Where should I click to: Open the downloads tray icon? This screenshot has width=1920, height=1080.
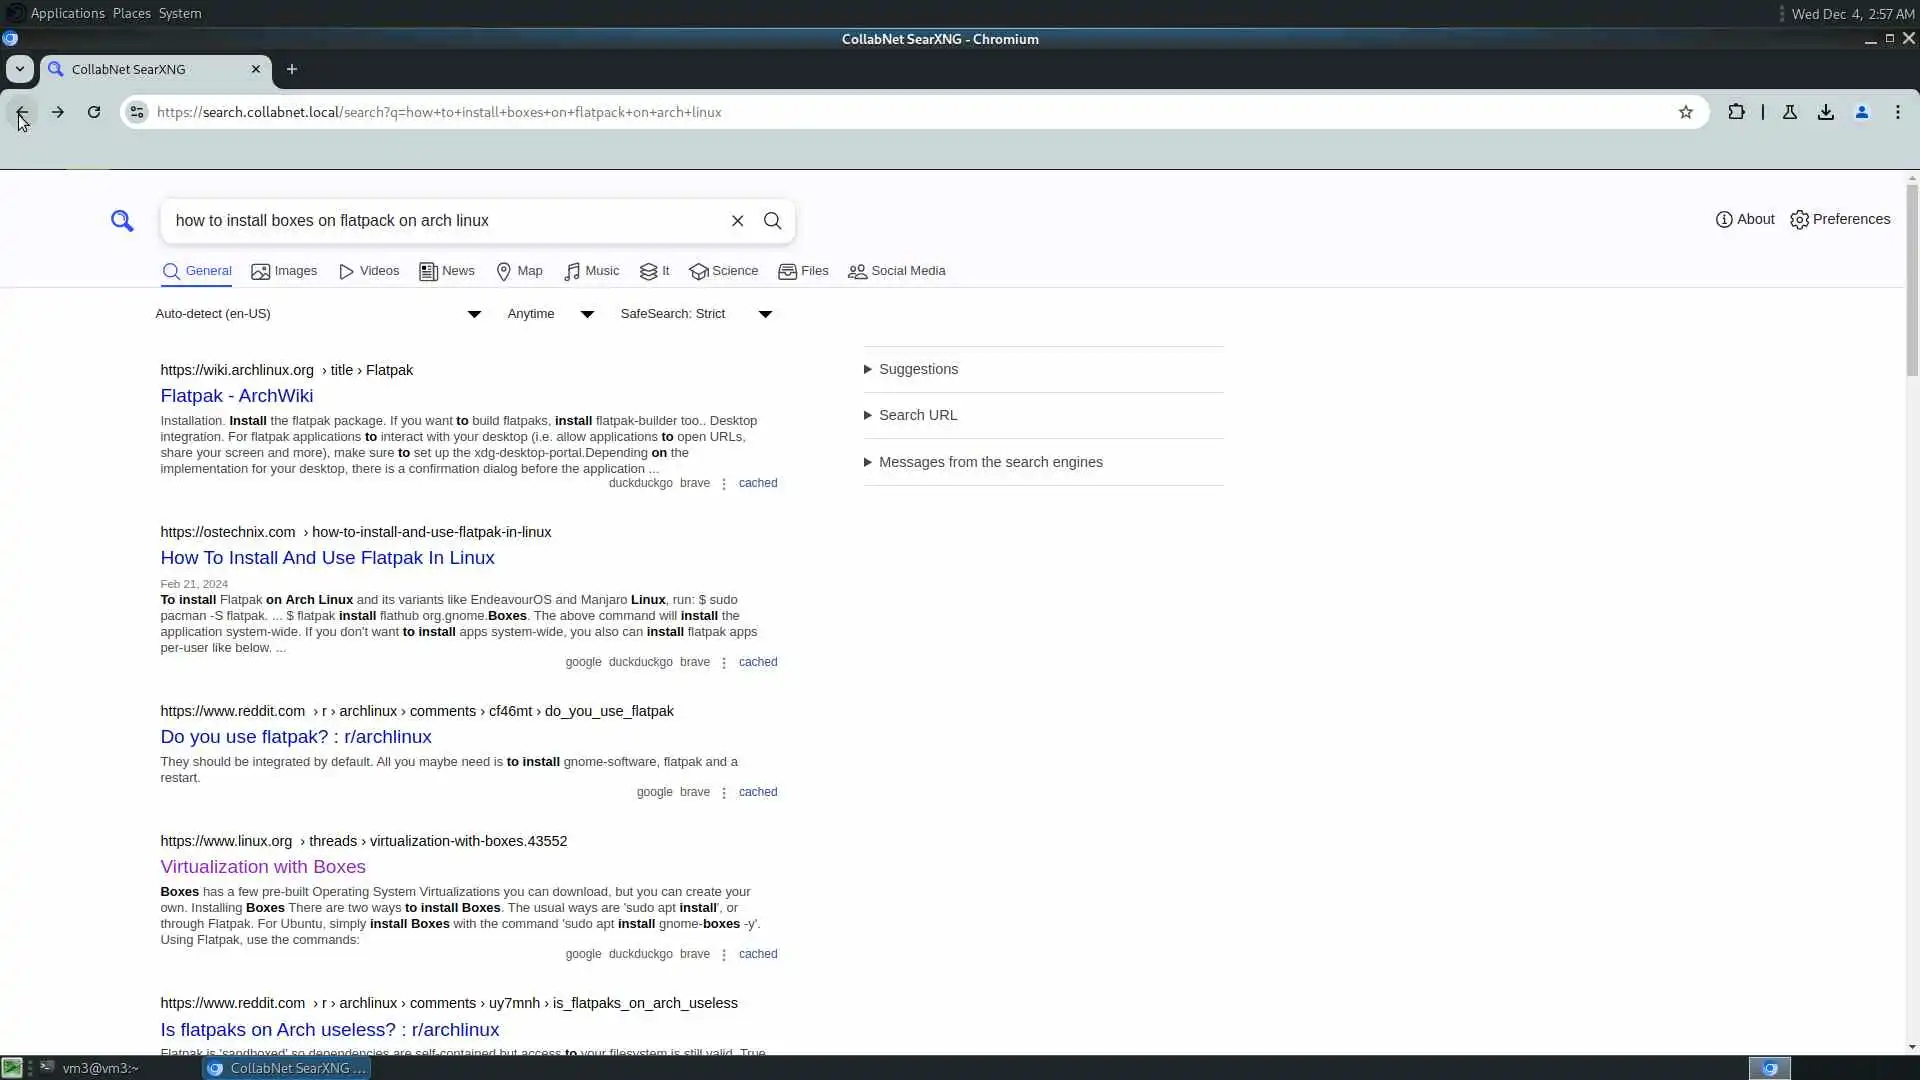coord(1826,112)
